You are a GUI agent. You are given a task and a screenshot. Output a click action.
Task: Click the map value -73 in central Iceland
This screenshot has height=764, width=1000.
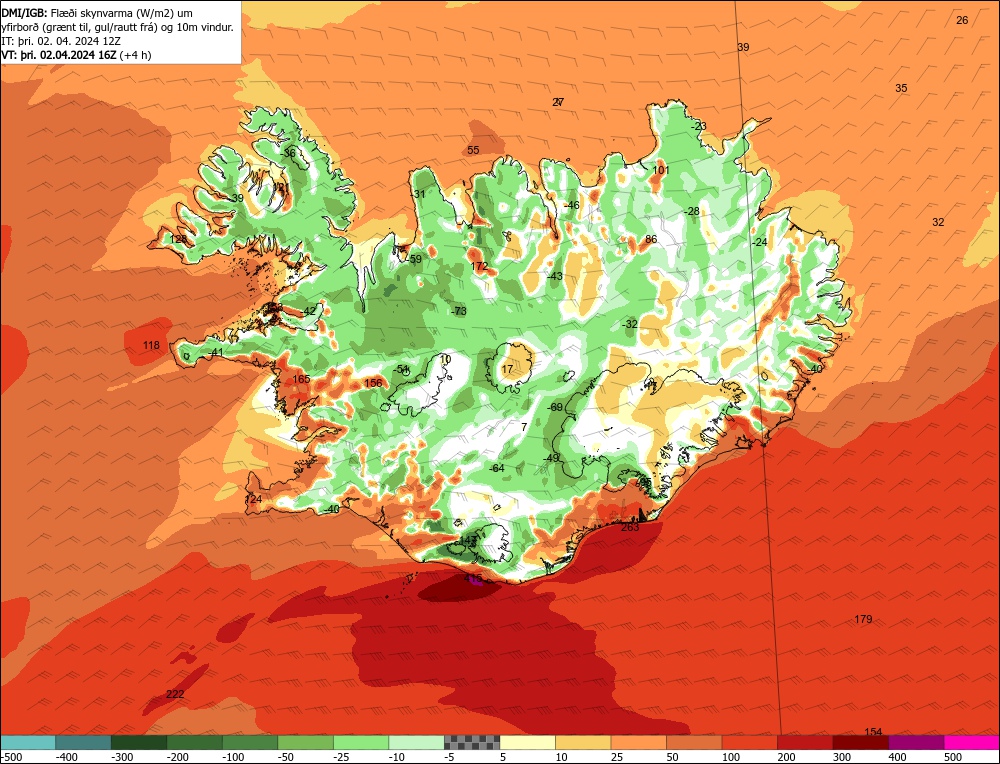pyautogui.click(x=459, y=311)
